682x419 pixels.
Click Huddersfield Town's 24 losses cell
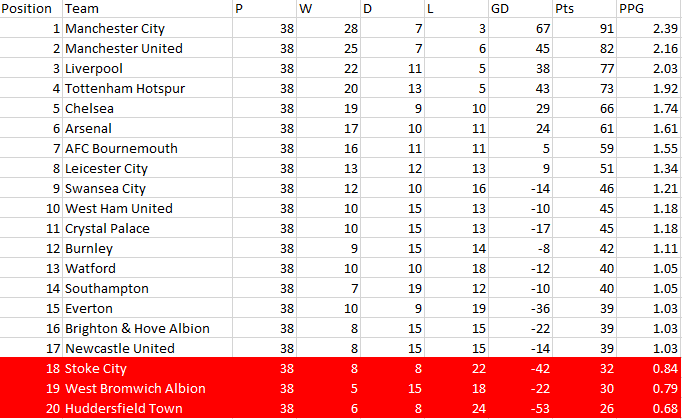[x=456, y=409]
